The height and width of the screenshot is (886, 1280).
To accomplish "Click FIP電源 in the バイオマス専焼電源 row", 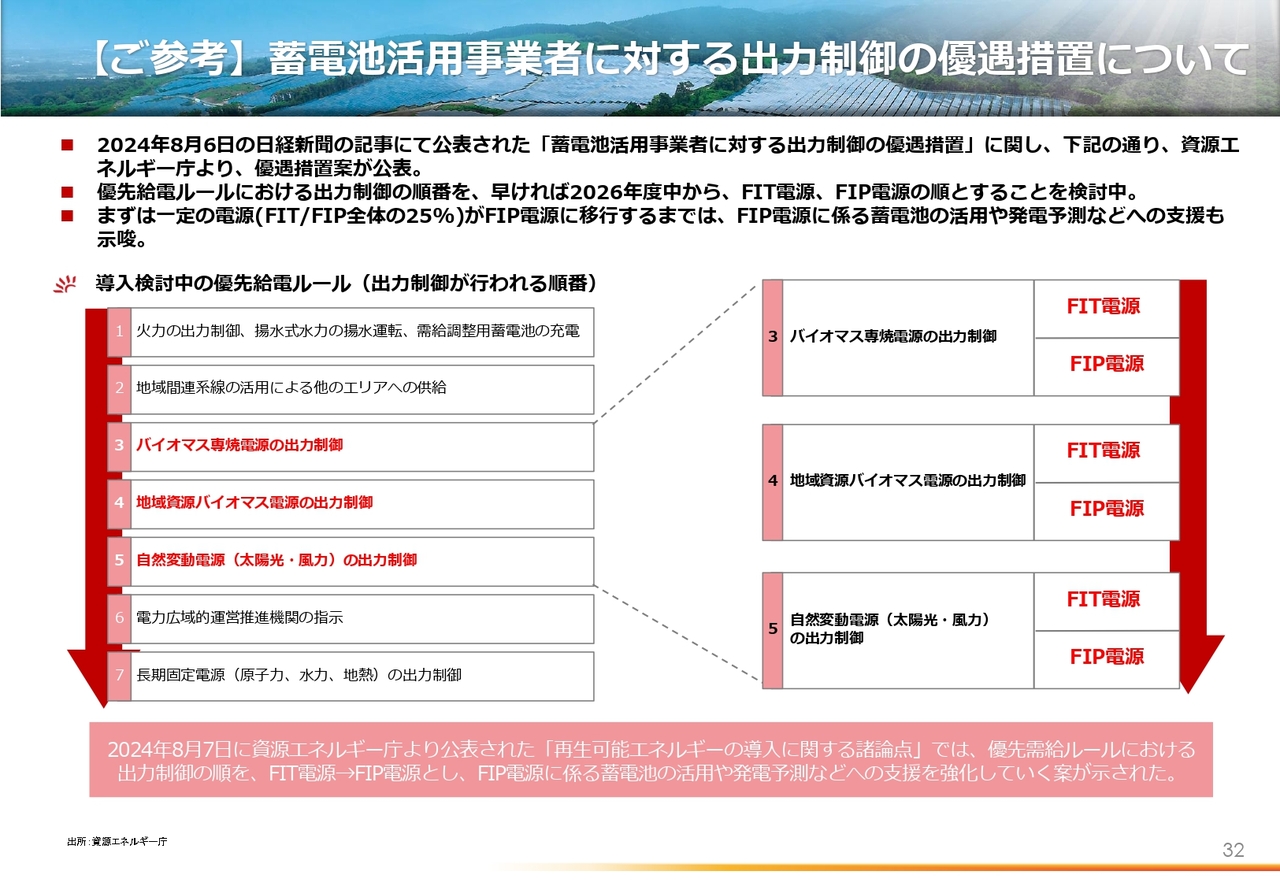I will pos(1107,367).
